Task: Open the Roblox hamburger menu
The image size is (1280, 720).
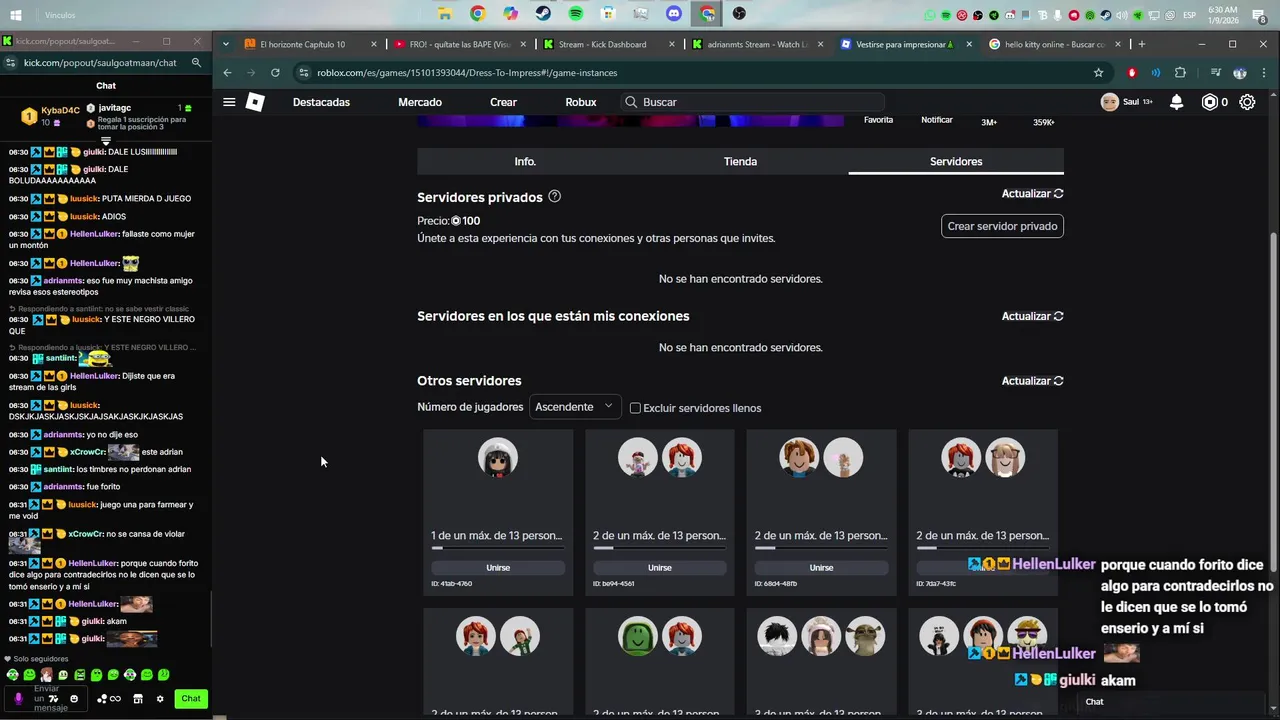Action: pyautogui.click(x=229, y=102)
